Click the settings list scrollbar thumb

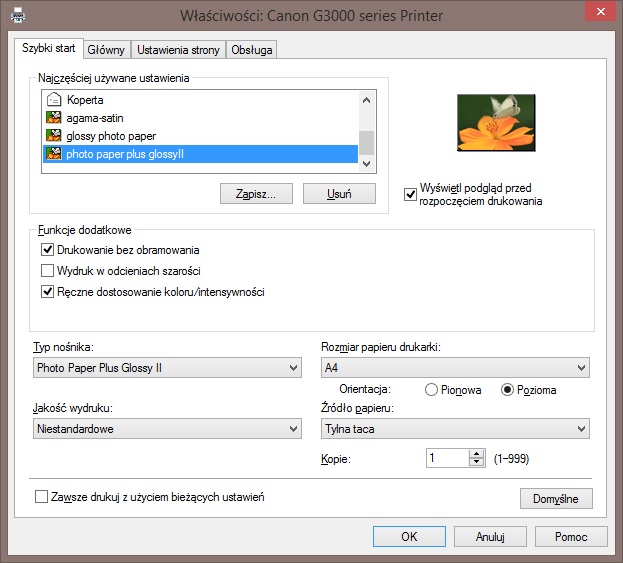(367, 142)
